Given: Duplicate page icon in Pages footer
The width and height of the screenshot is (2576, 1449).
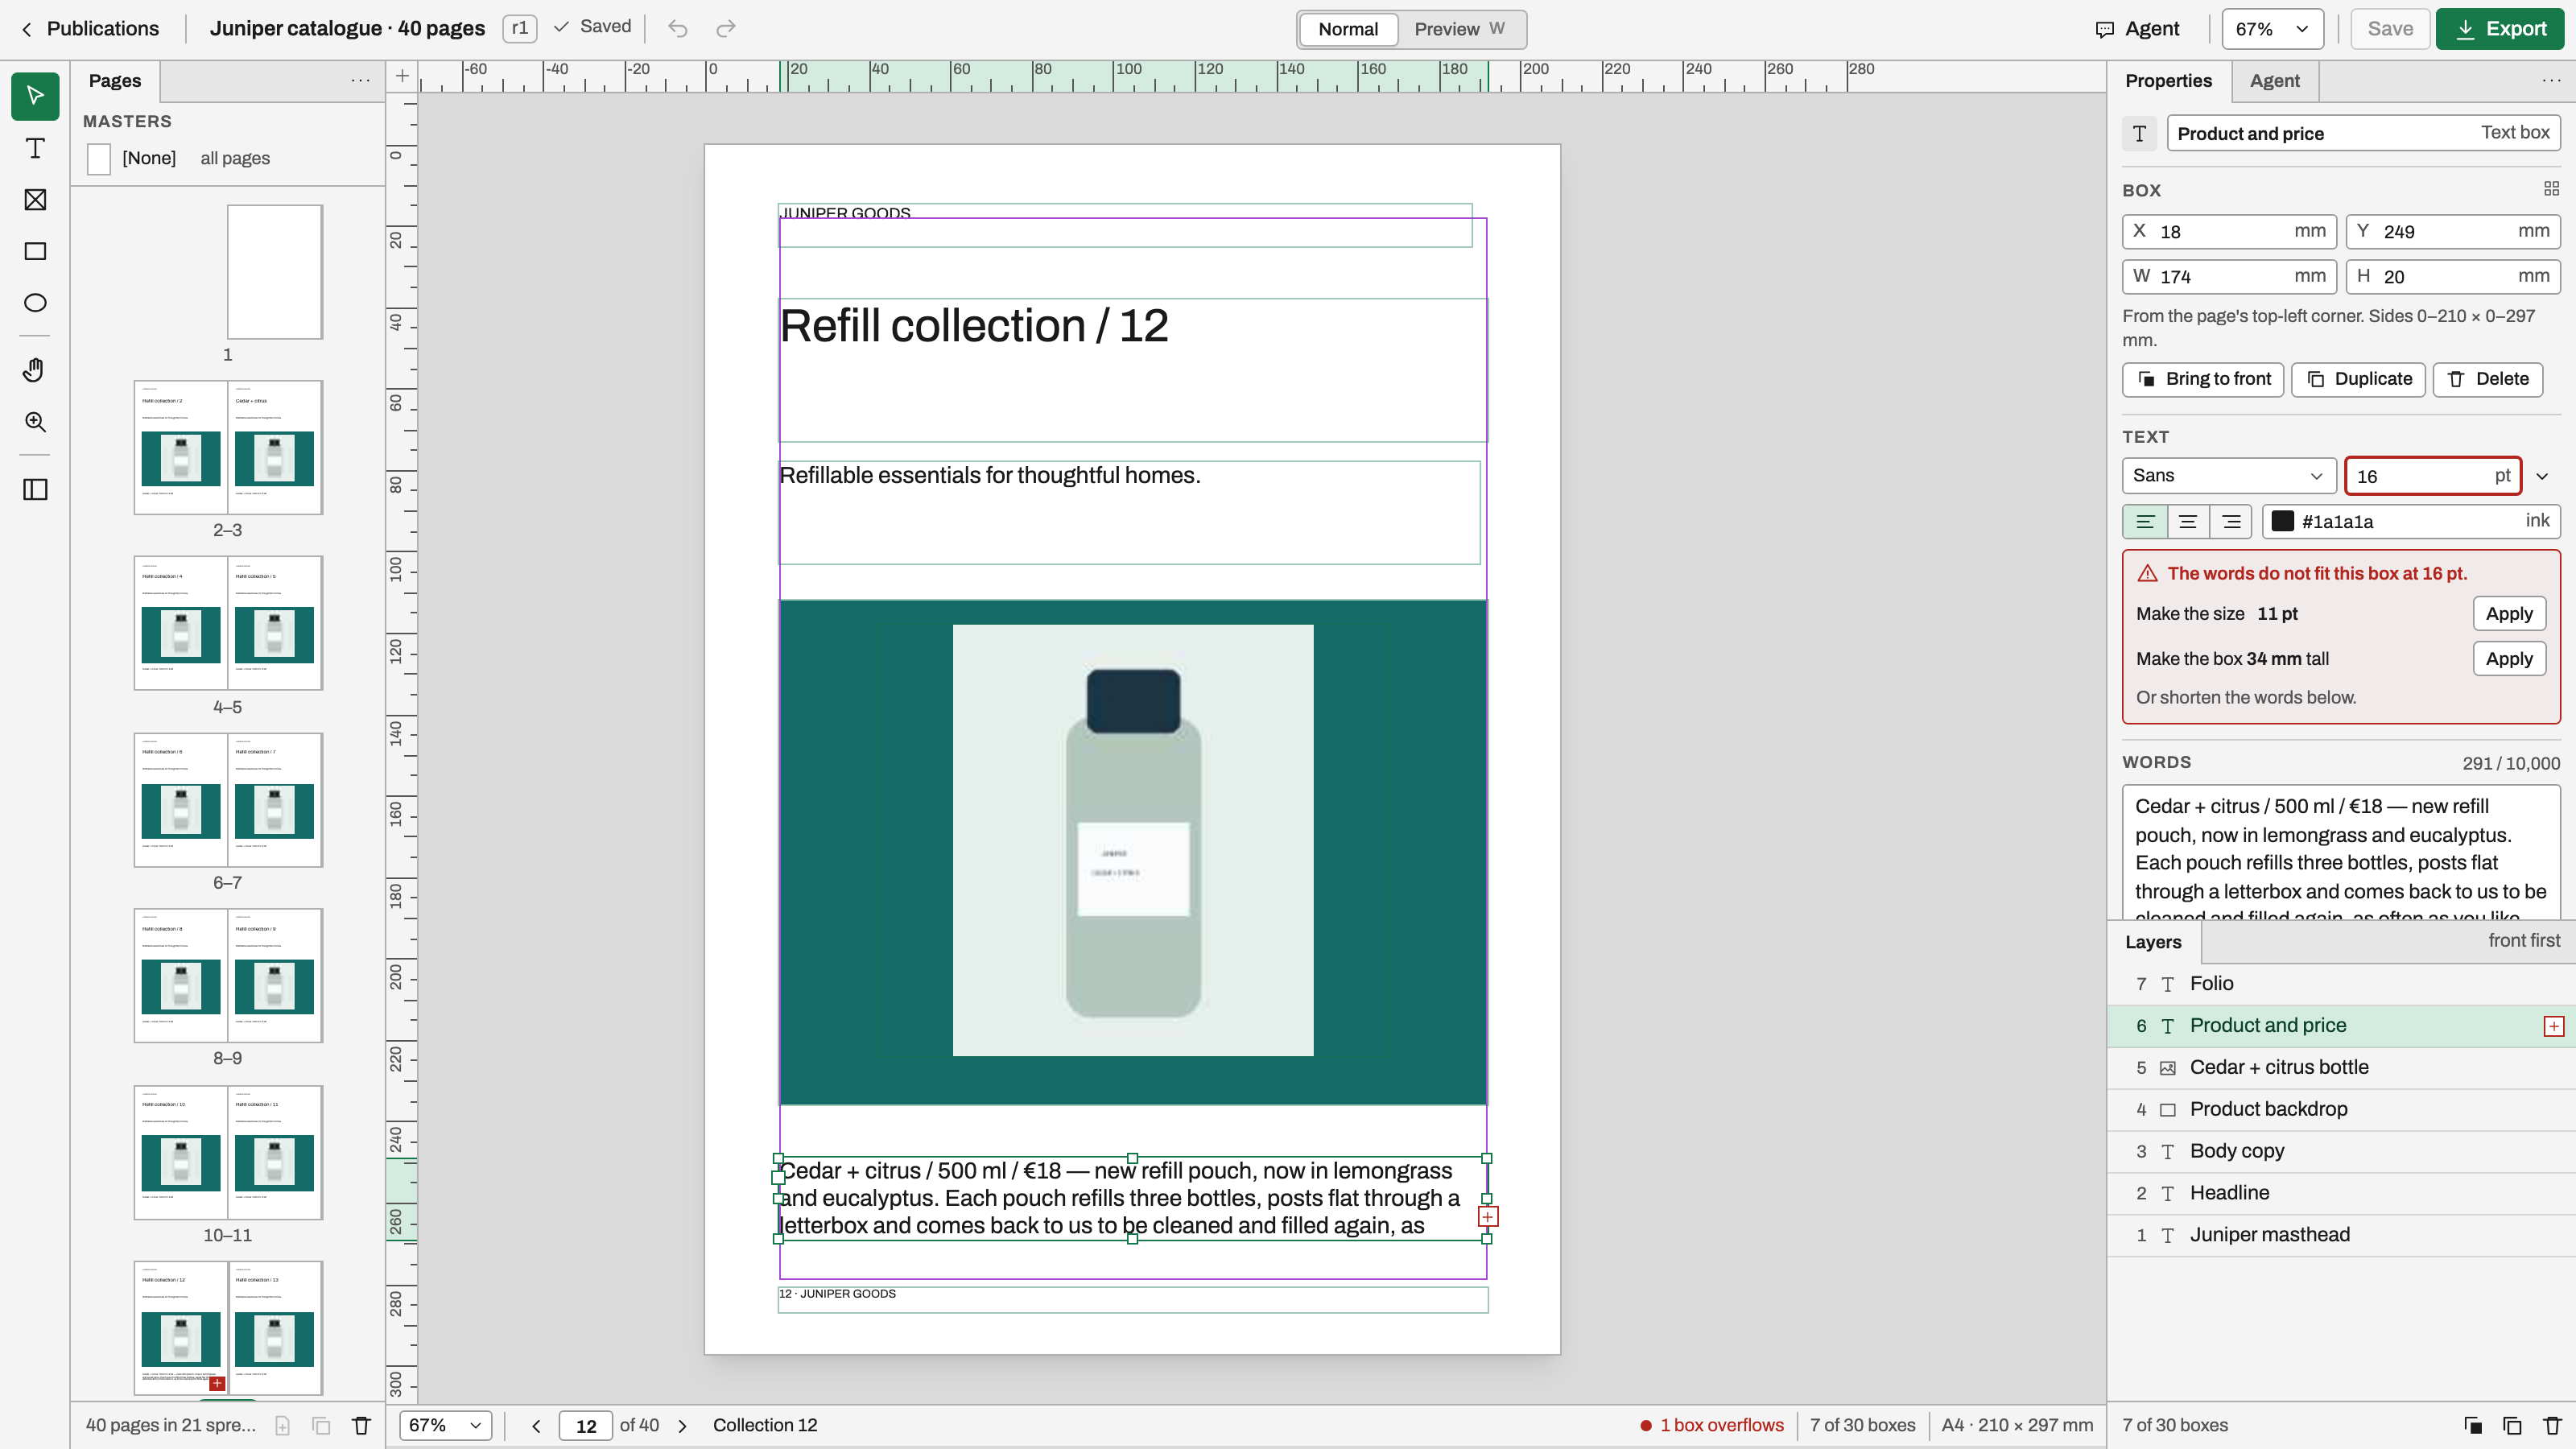Looking at the screenshot, I should [x=321, y=1426].
